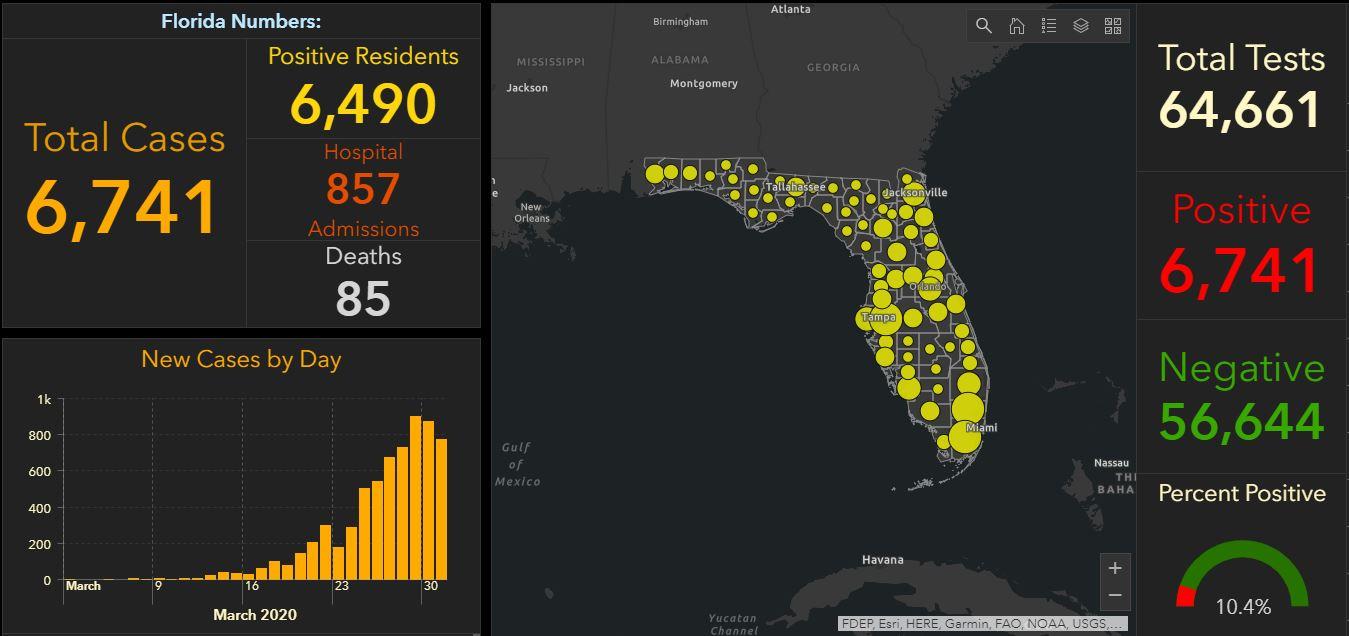
Task: Select the March 30 bar in chart
Action: pos(428,500)
